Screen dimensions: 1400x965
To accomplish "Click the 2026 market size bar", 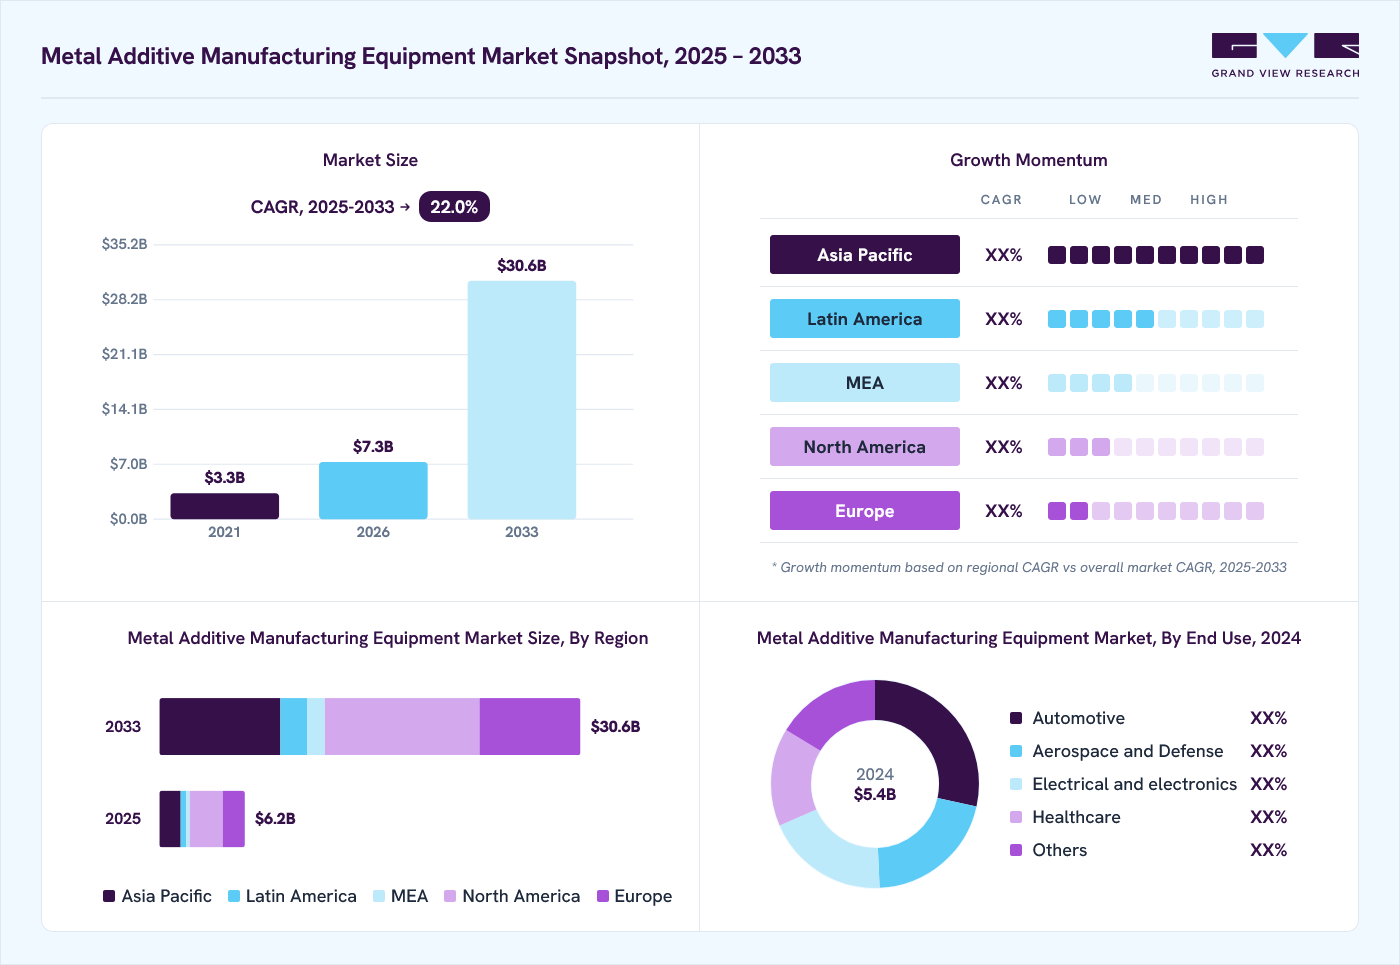I will tap(373, 490).
